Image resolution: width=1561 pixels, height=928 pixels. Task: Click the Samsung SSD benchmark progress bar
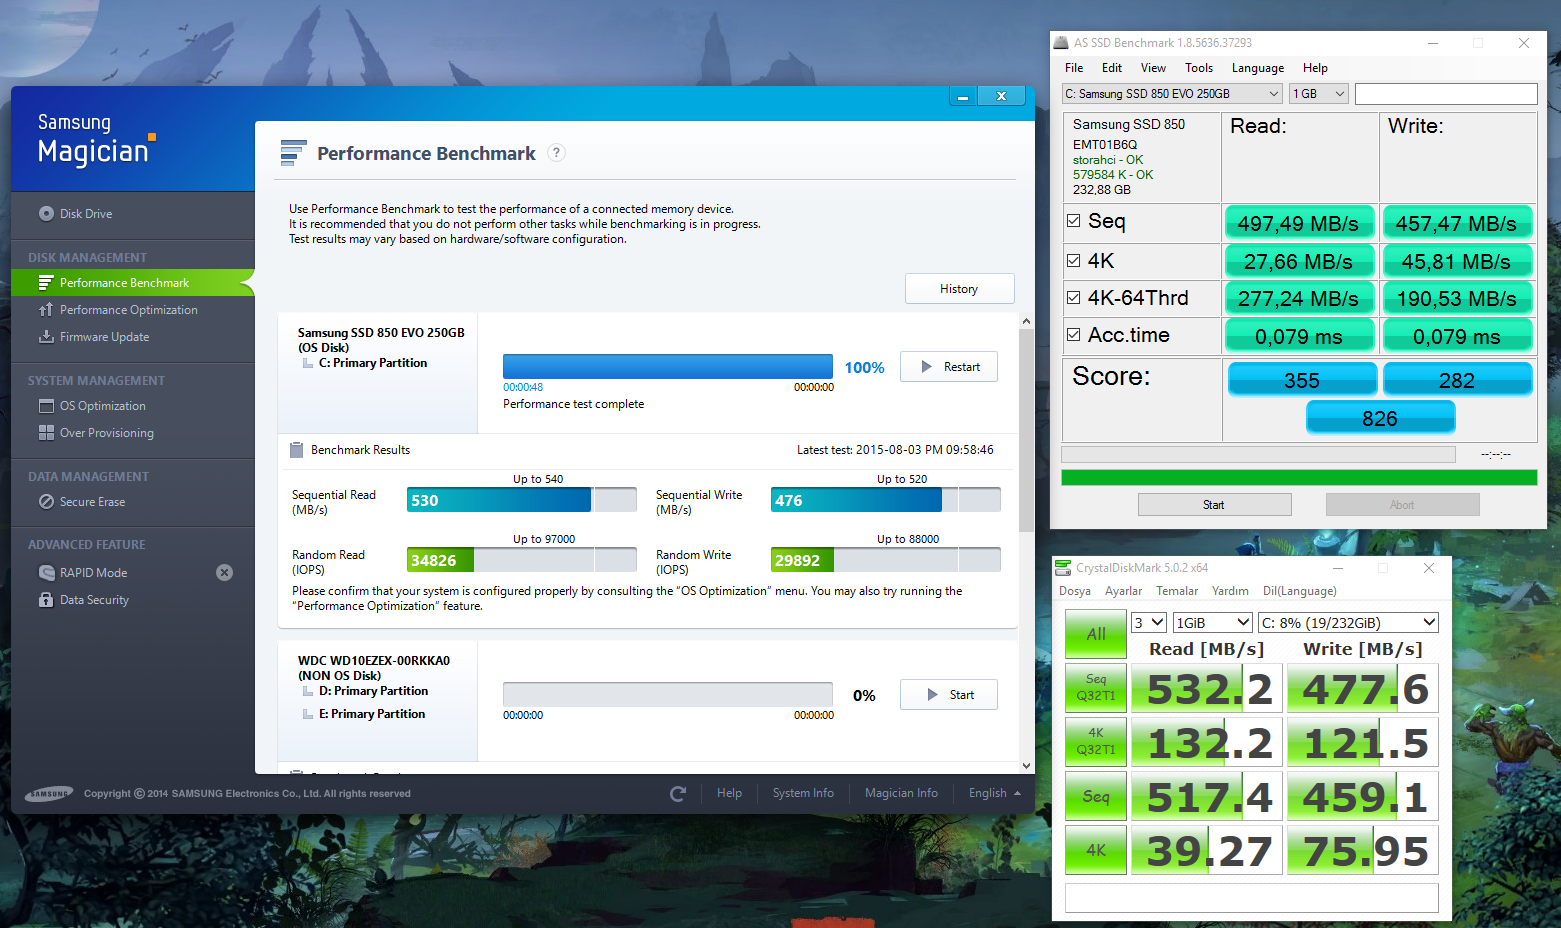(668, 366)
